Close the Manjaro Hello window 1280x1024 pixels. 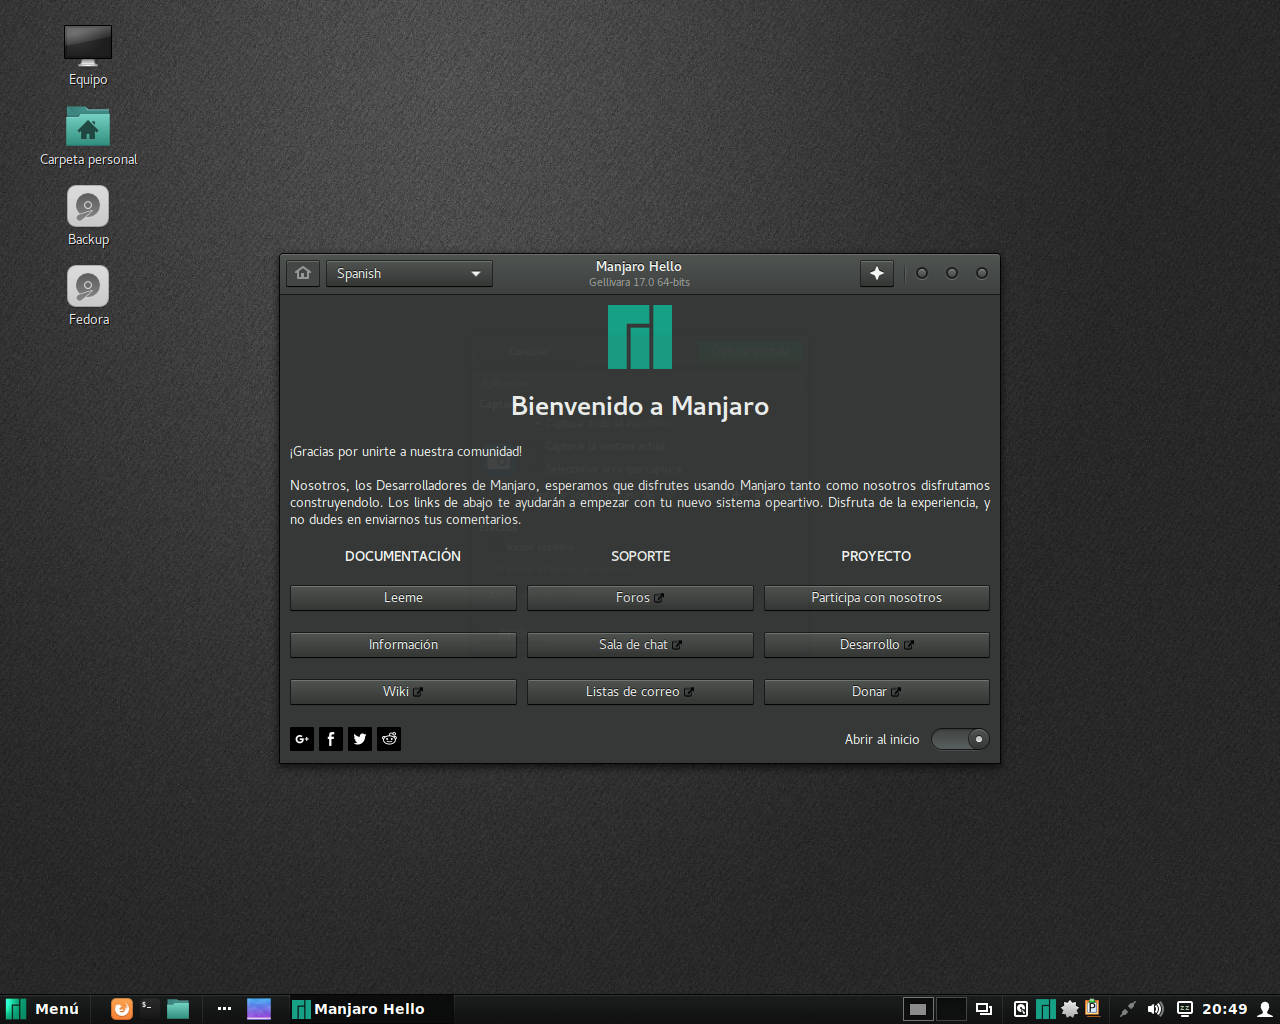click(x=982, y=273)
